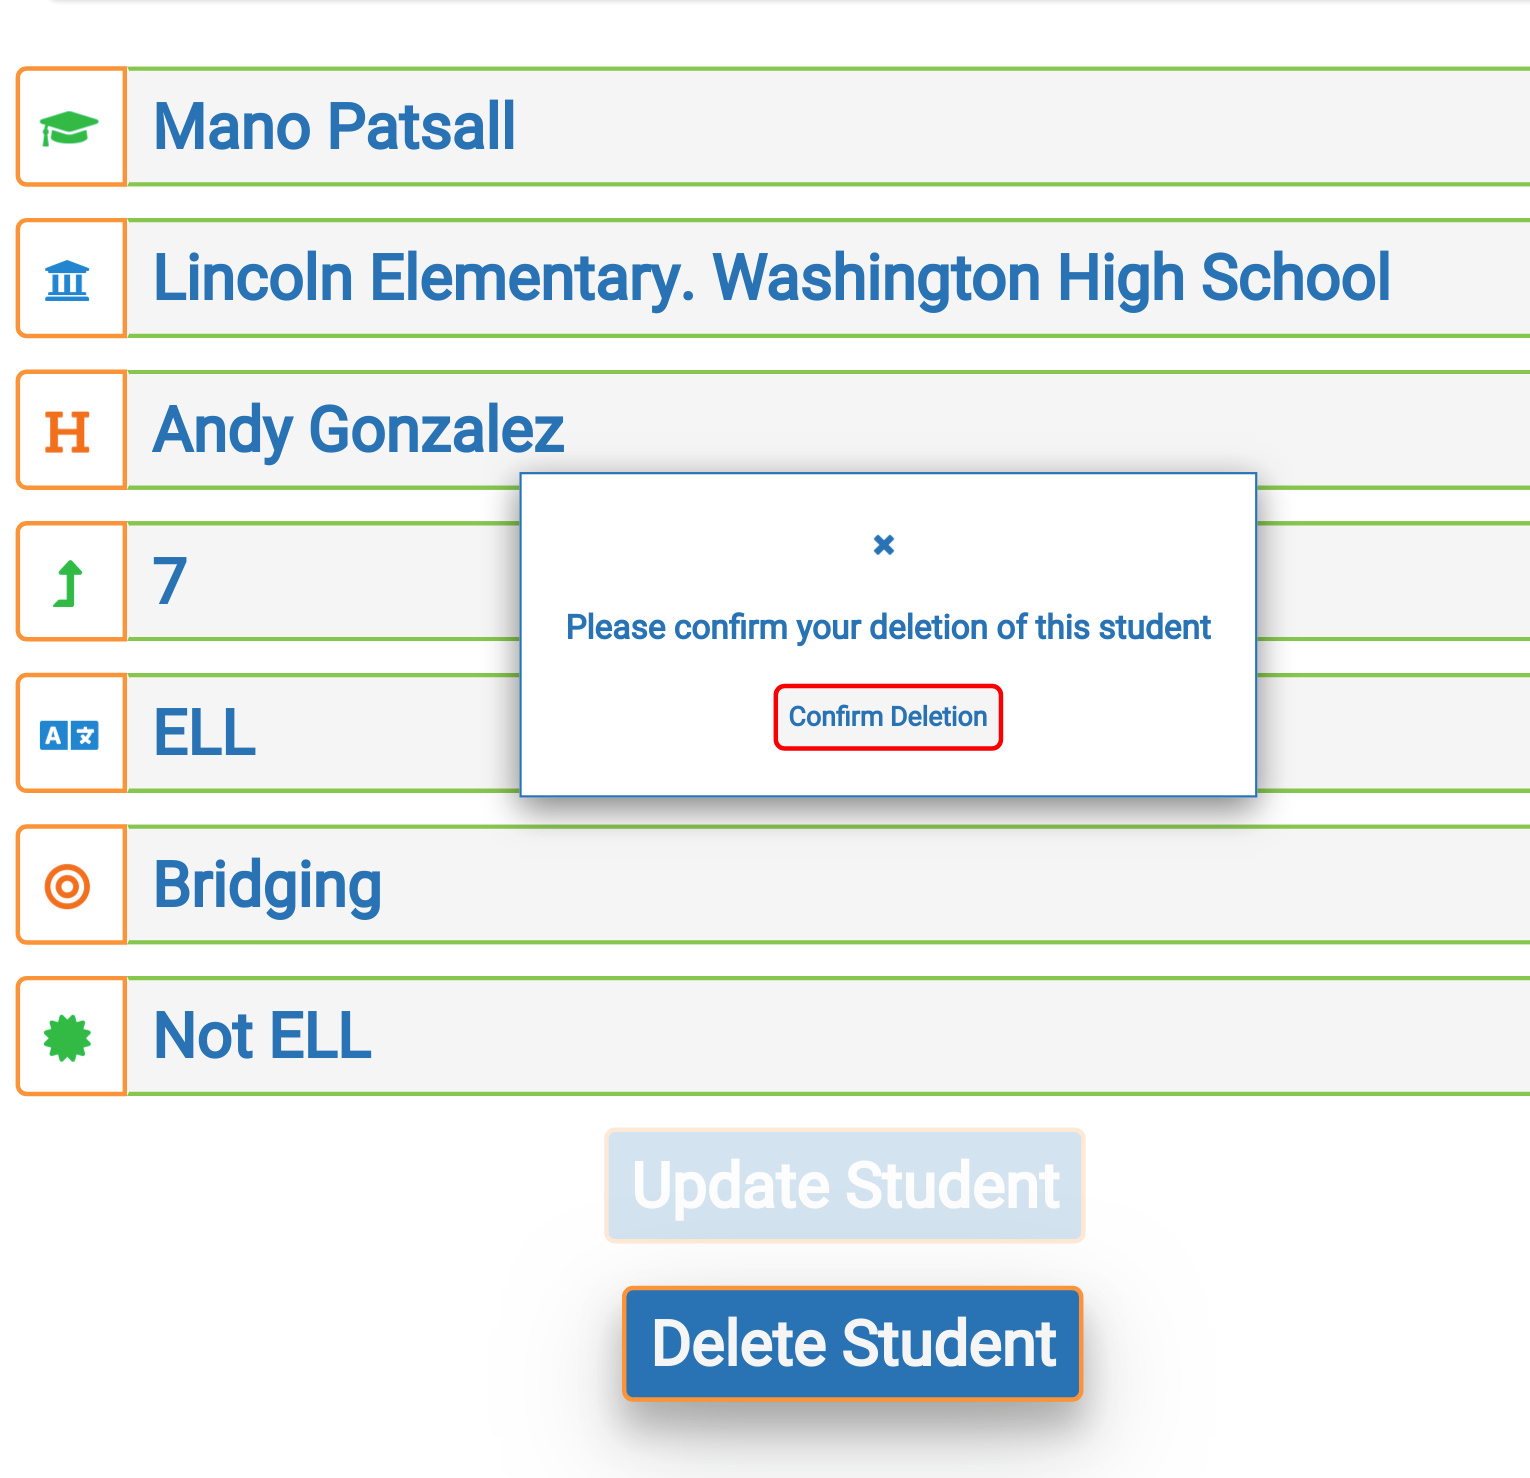Click the green grade level arrow icon
This screenshot has height=1478, width=1530.
pyautogui.click(x=68, y=583)
